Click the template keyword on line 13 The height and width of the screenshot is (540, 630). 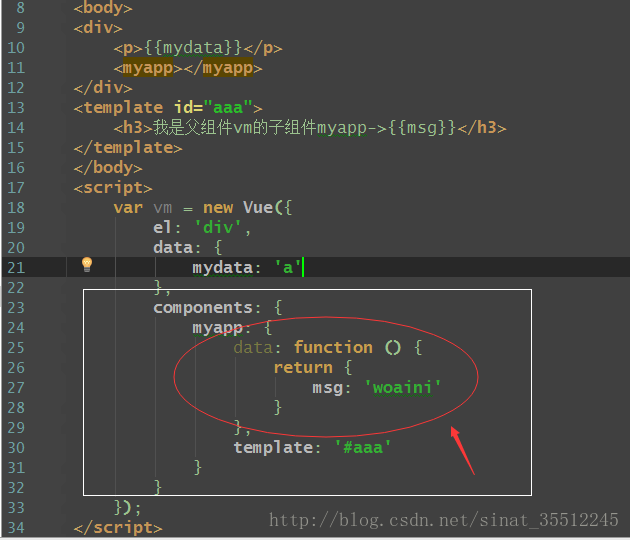(123, 108)
